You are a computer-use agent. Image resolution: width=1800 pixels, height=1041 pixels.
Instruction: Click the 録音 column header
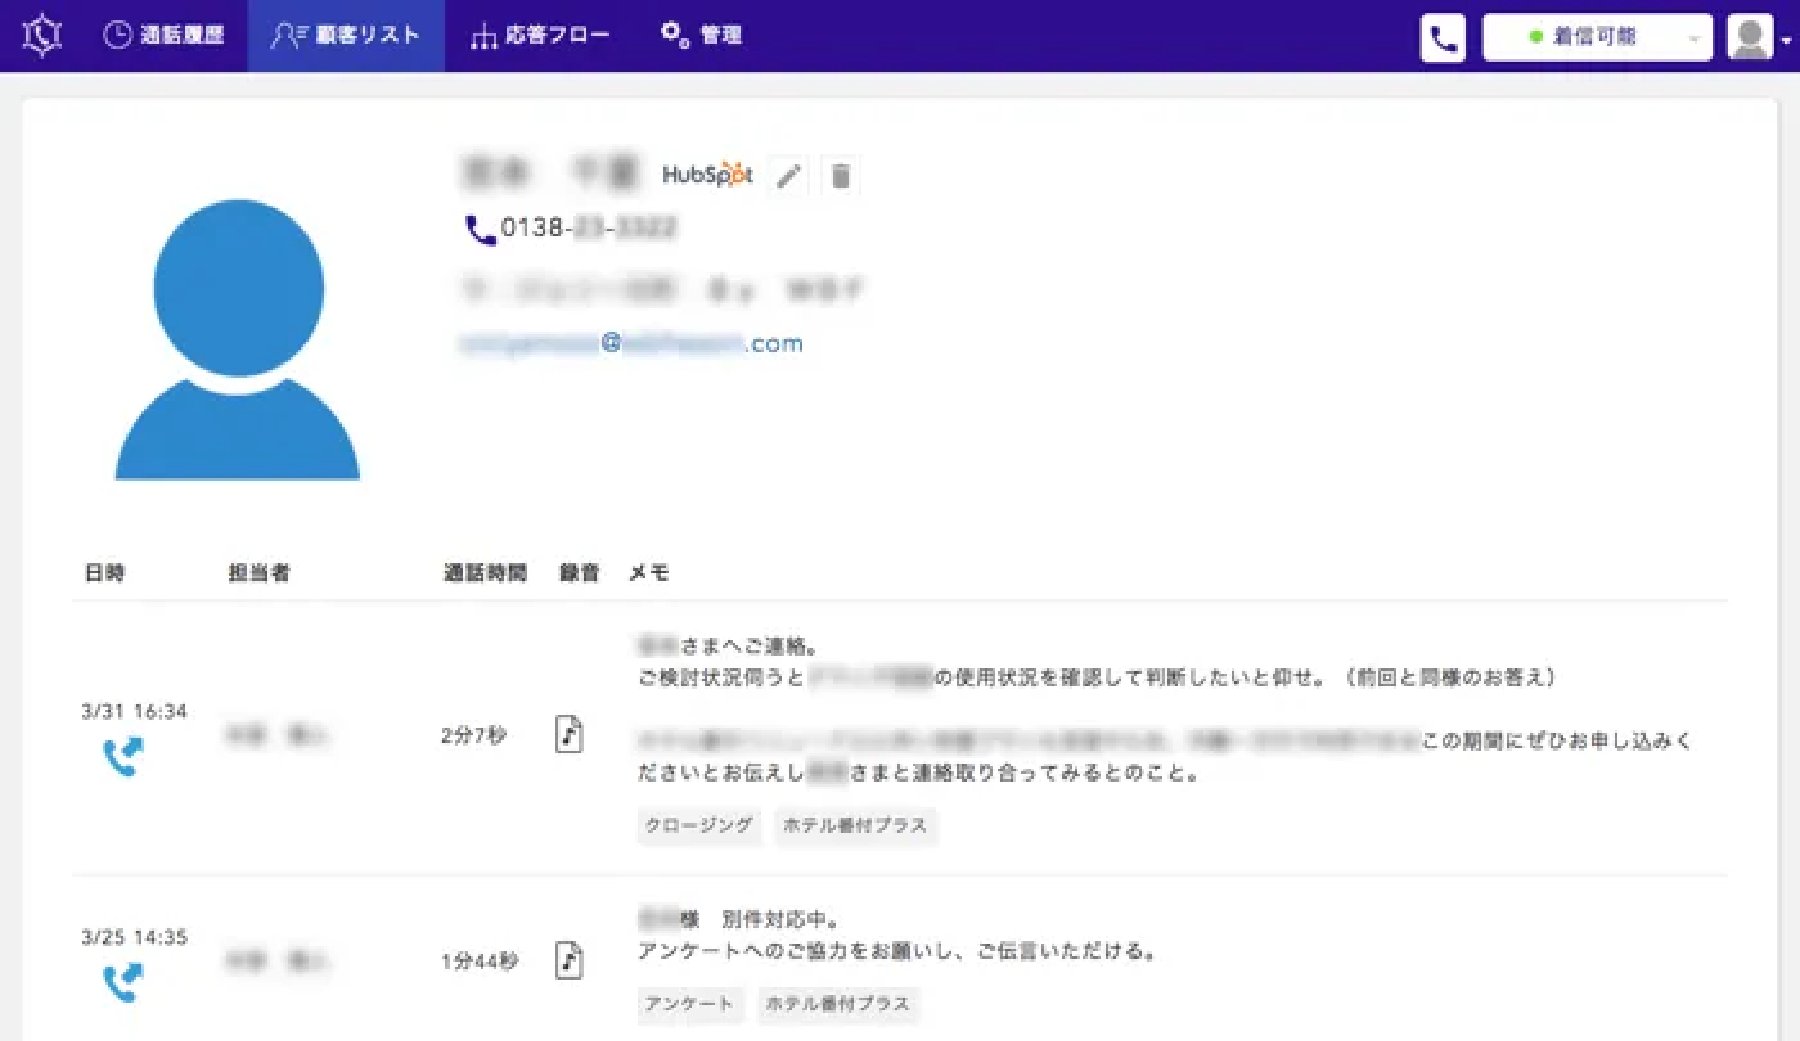pos(579,573)
